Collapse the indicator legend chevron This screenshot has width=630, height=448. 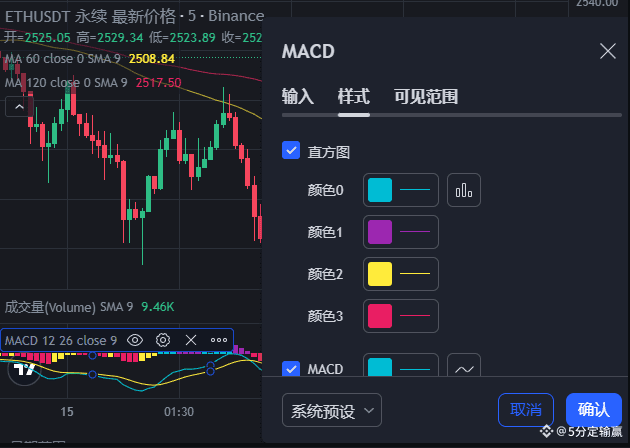[19, 107]
